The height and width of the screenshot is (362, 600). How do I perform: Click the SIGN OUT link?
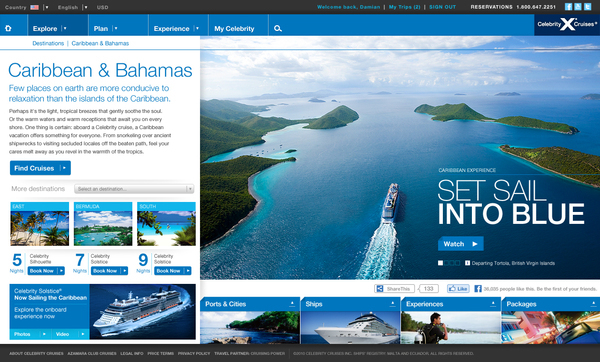(x=442, y=7)
